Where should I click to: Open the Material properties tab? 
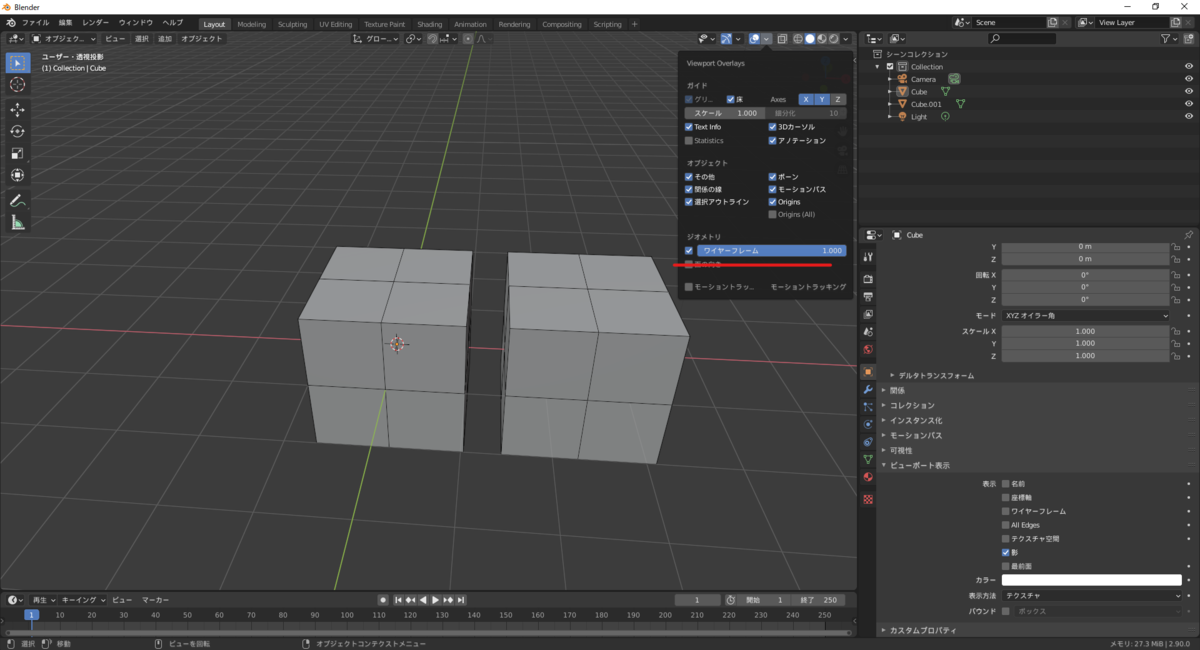pyautogui.click(x=868, y=477)
